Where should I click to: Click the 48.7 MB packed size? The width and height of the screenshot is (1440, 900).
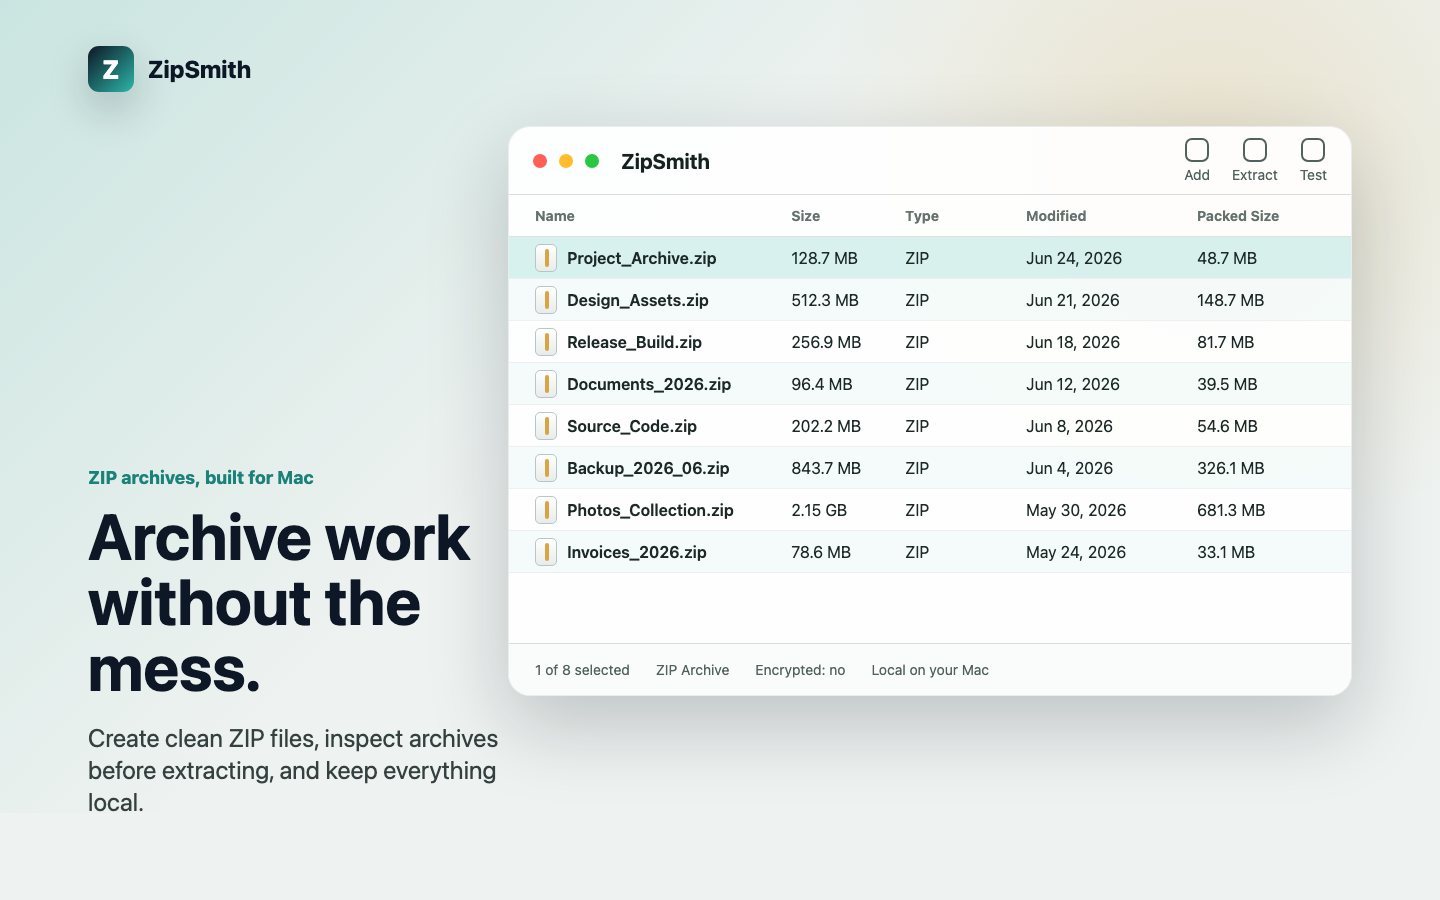click(1227, 258)
